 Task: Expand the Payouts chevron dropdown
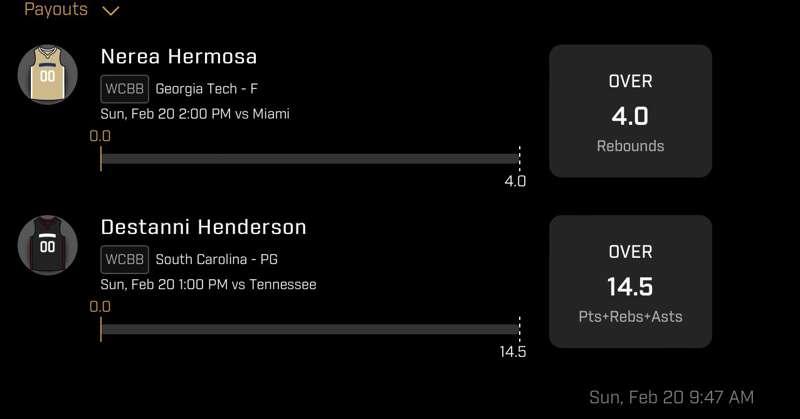point(111,11)
